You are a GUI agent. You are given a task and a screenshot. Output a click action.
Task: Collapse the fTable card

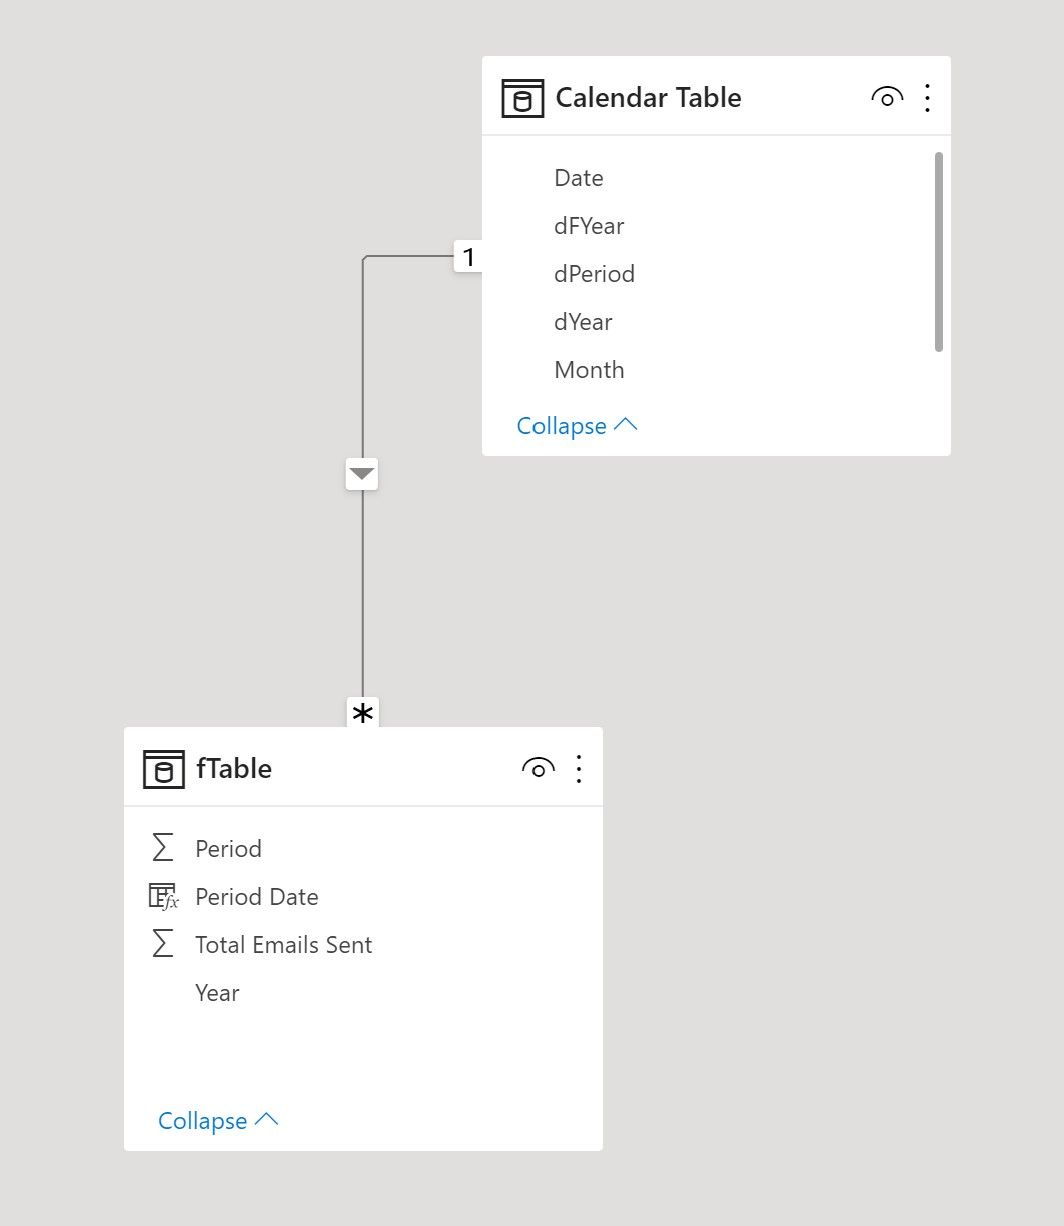(x=218, y=1121)
